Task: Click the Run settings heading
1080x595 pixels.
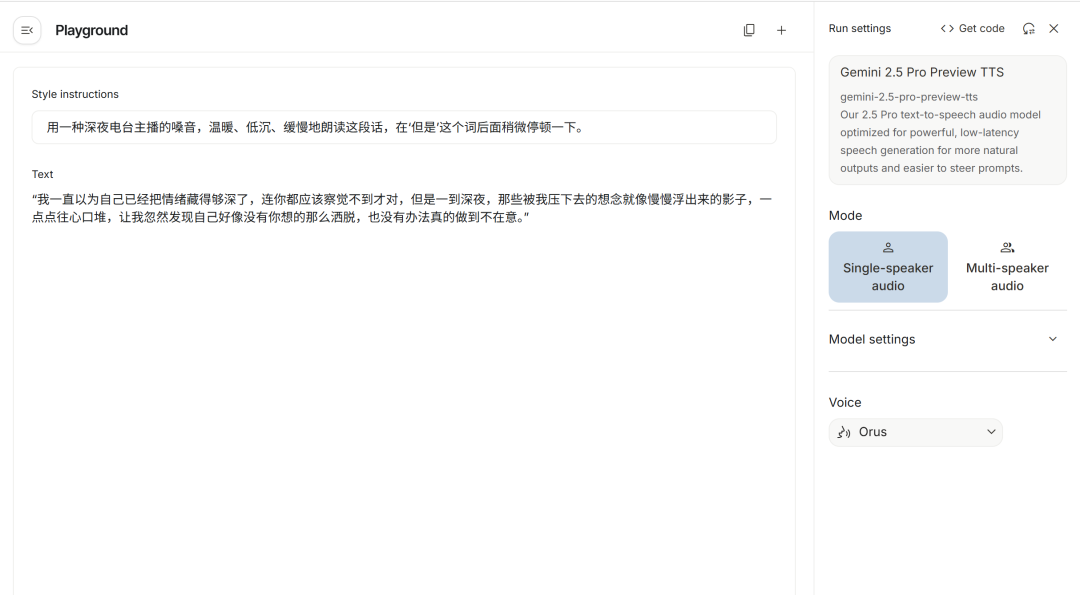Action: [x=860, y=28]
